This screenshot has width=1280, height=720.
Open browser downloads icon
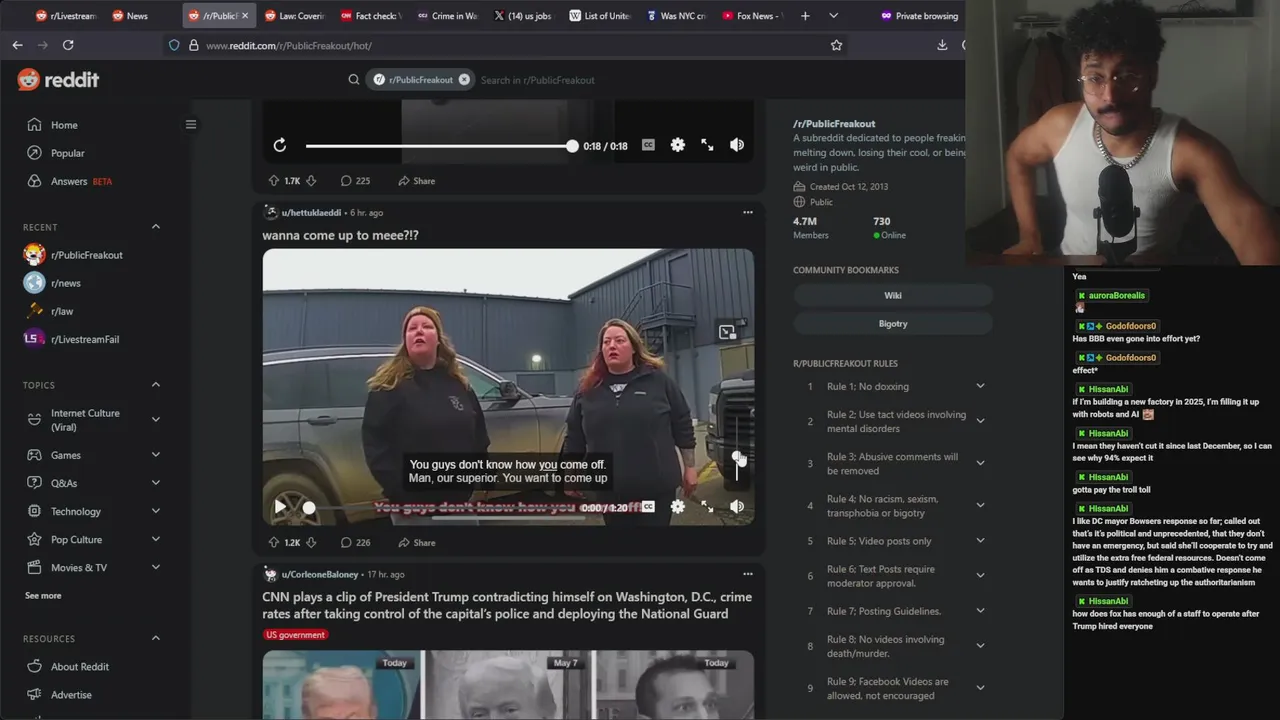[x=942, y=45]
